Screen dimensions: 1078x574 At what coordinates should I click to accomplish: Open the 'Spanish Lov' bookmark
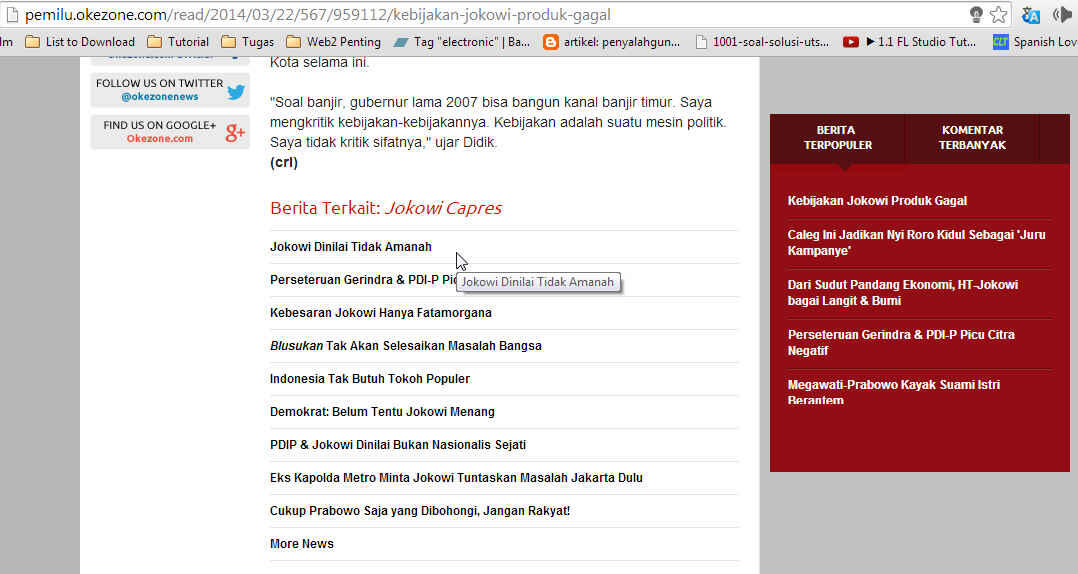pos(1035,42)
